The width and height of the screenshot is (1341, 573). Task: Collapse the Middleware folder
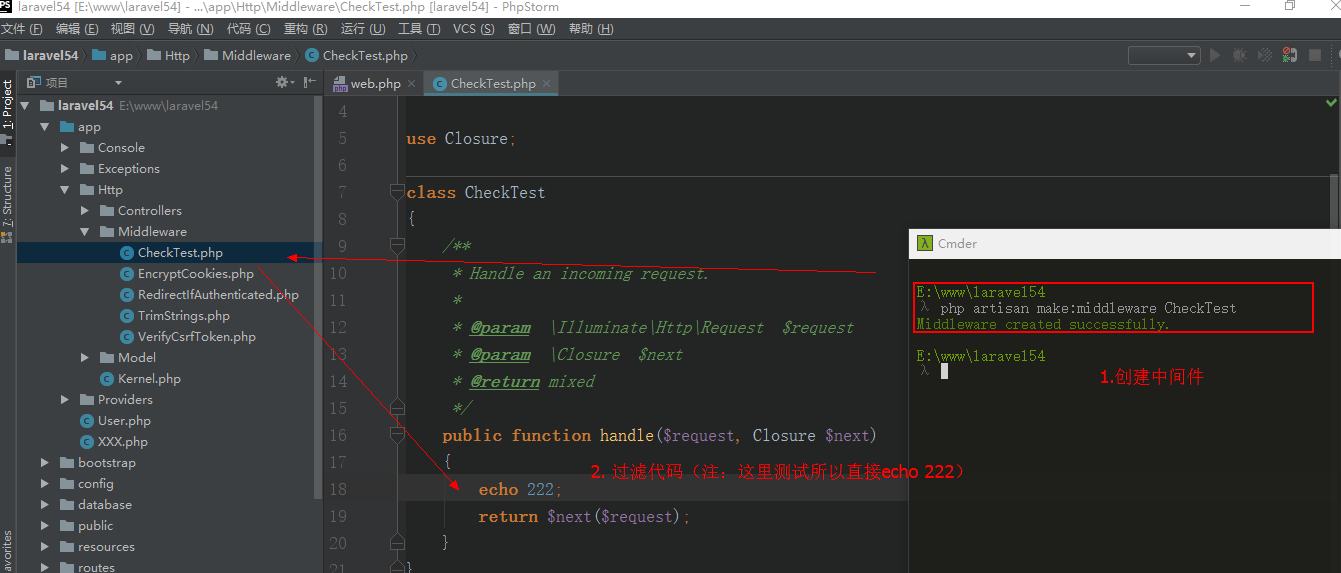click(85, 232)
